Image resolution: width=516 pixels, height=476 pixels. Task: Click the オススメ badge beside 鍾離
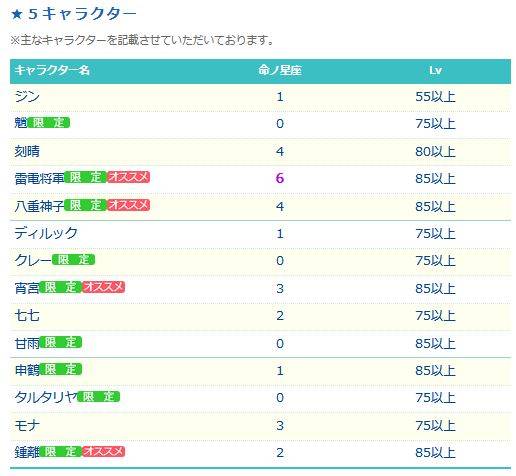(x=104, y=451)
